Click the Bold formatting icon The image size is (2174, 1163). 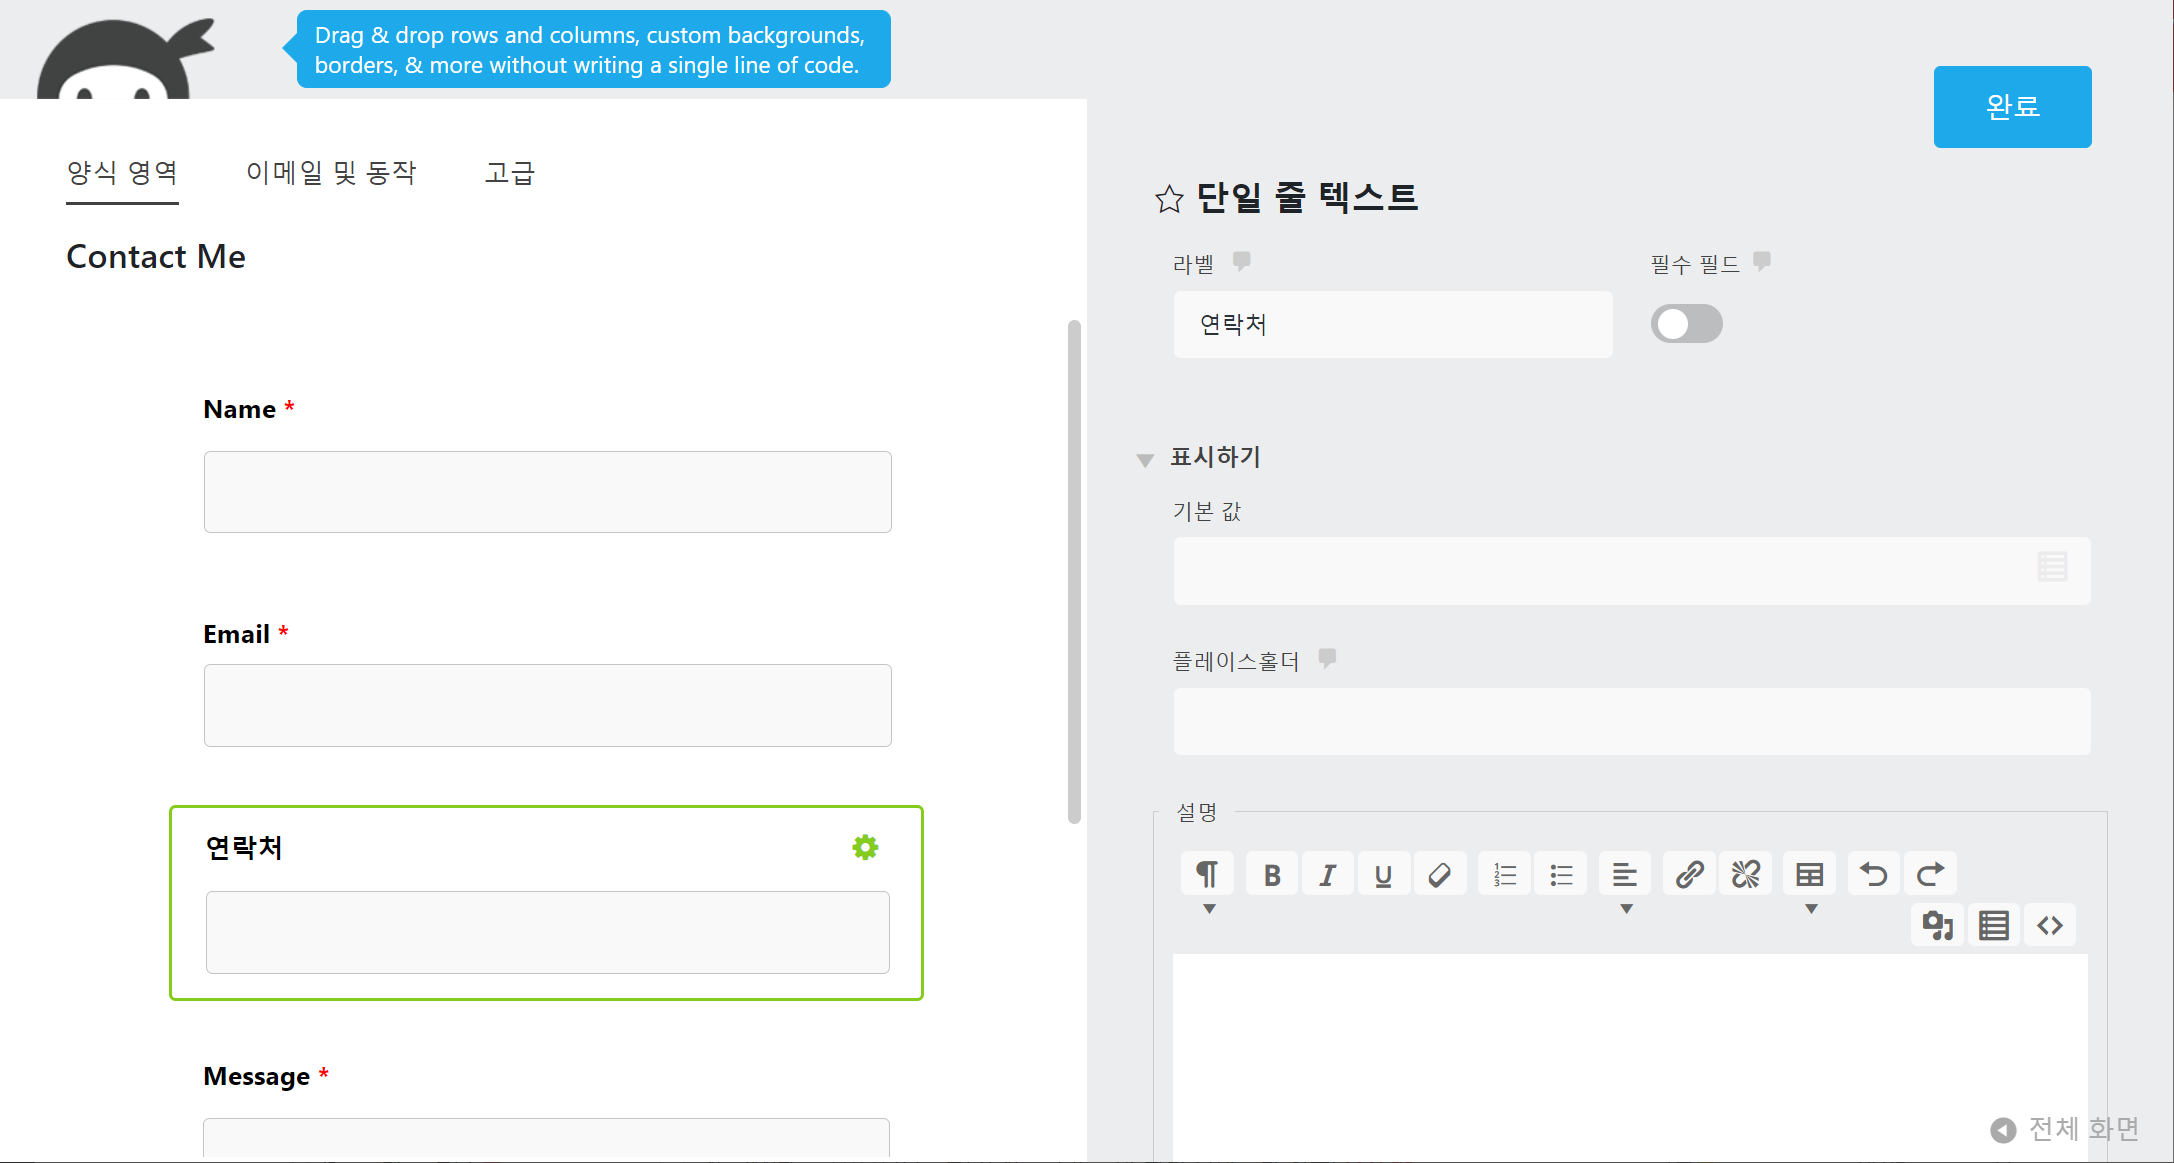1272,875
